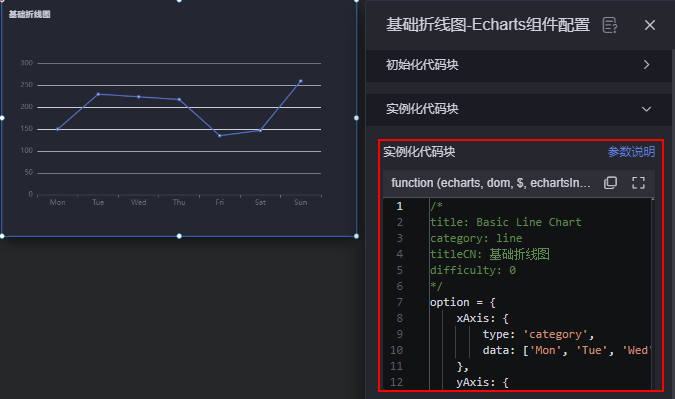Click code line 'yAxis: {'
The image size is (675, 399).
(482, 382)
